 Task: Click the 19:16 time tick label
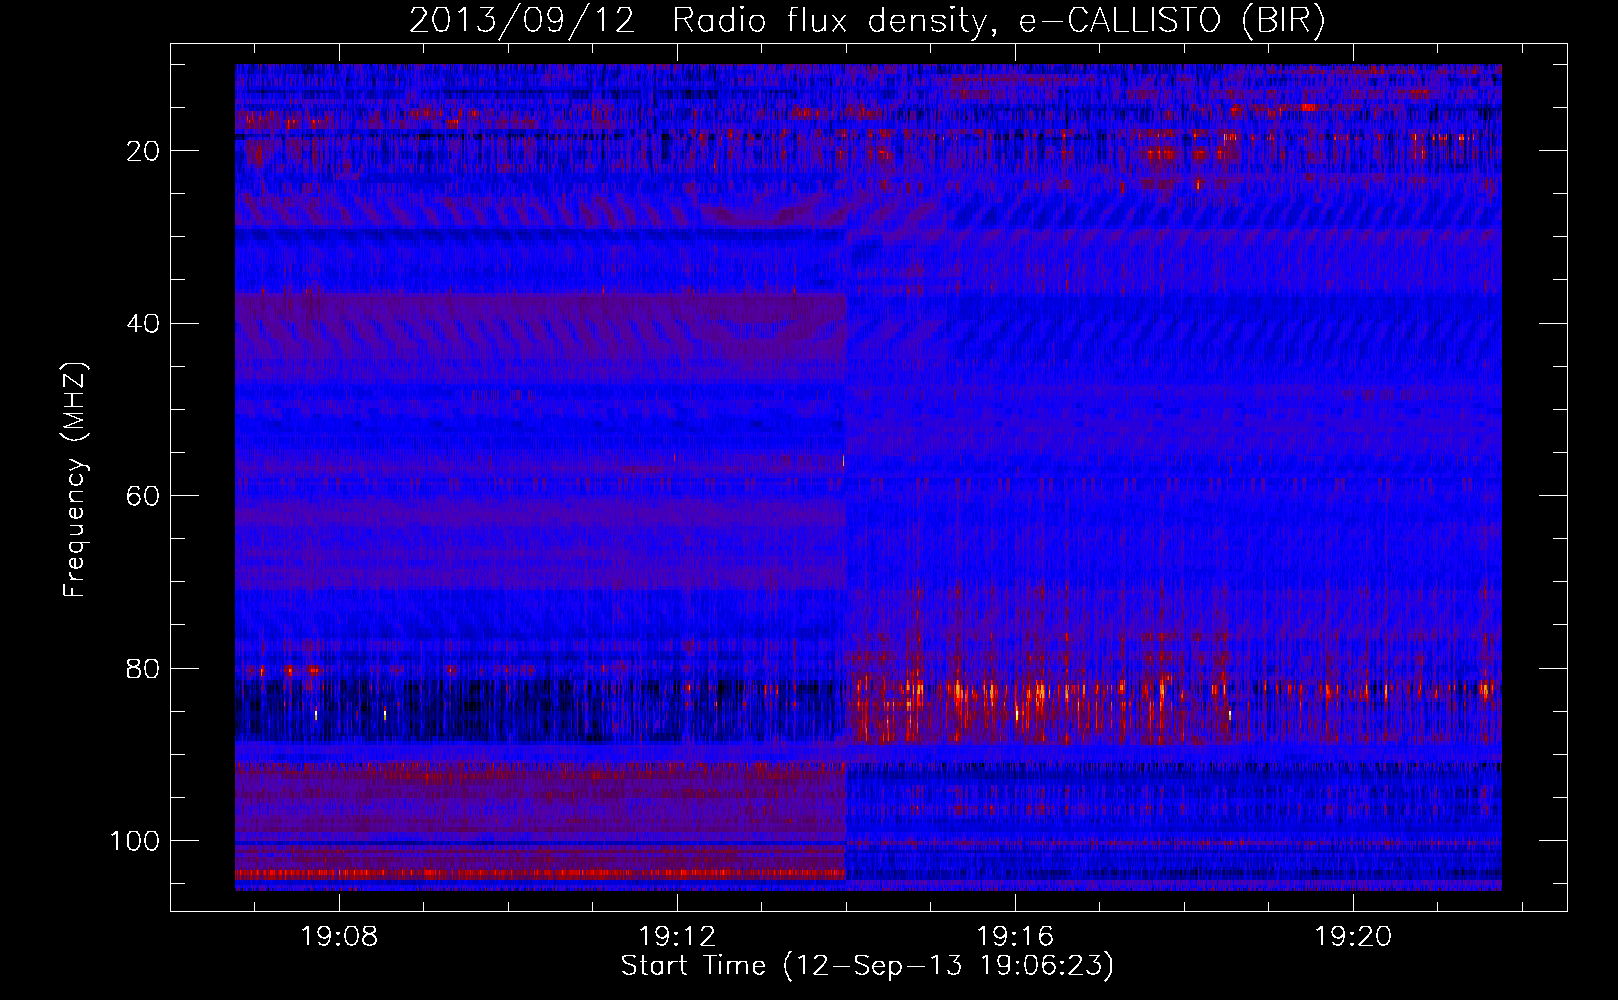1015,937
